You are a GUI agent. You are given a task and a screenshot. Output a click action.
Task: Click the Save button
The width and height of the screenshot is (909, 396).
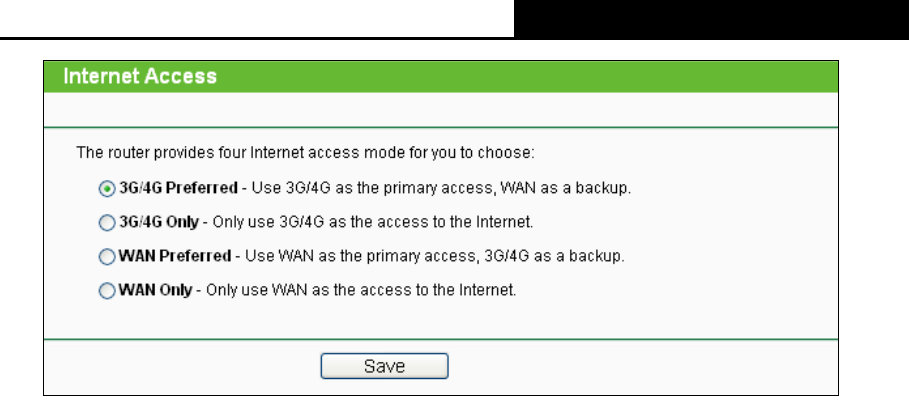[x=384, y=366]
